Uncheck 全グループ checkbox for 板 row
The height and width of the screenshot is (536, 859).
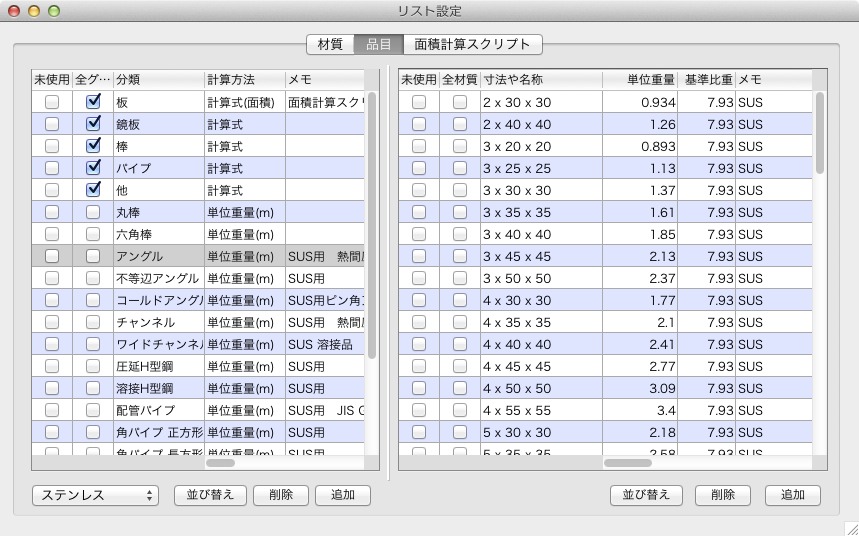(93, 102)
